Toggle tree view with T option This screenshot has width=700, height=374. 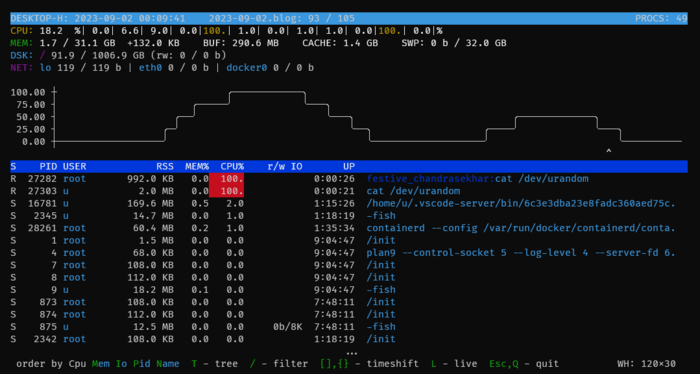coord(214,364)
